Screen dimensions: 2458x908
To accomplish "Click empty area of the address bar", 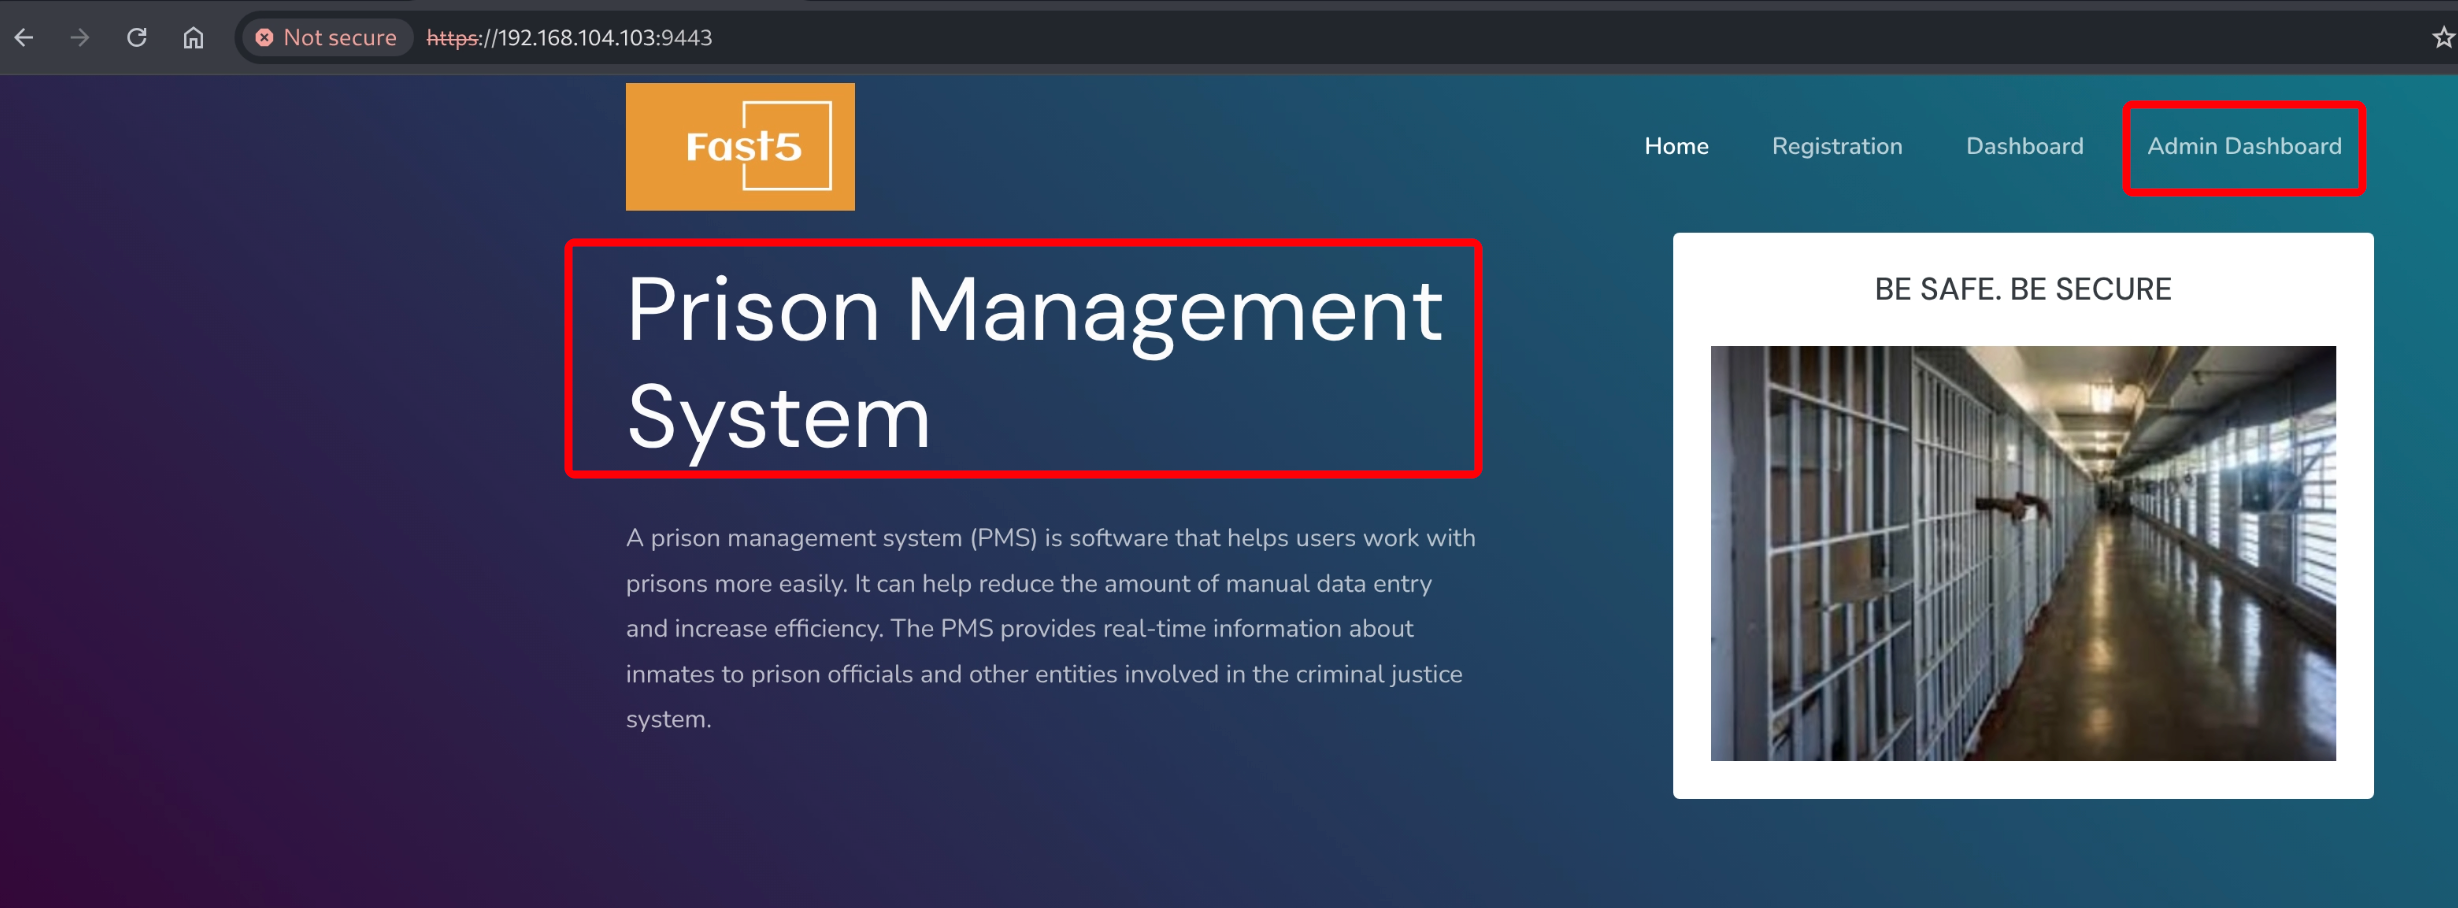I will click(1500, 38).
